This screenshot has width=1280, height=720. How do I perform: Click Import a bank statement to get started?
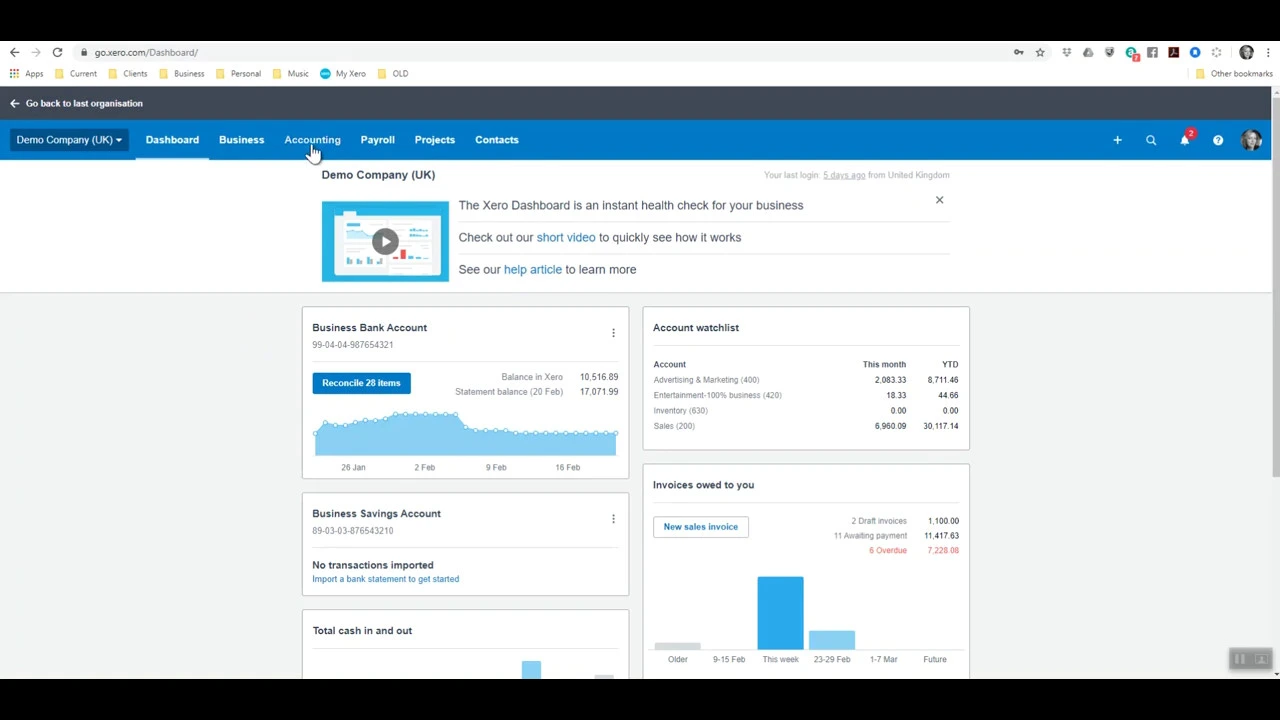click(x=385, y=579)
